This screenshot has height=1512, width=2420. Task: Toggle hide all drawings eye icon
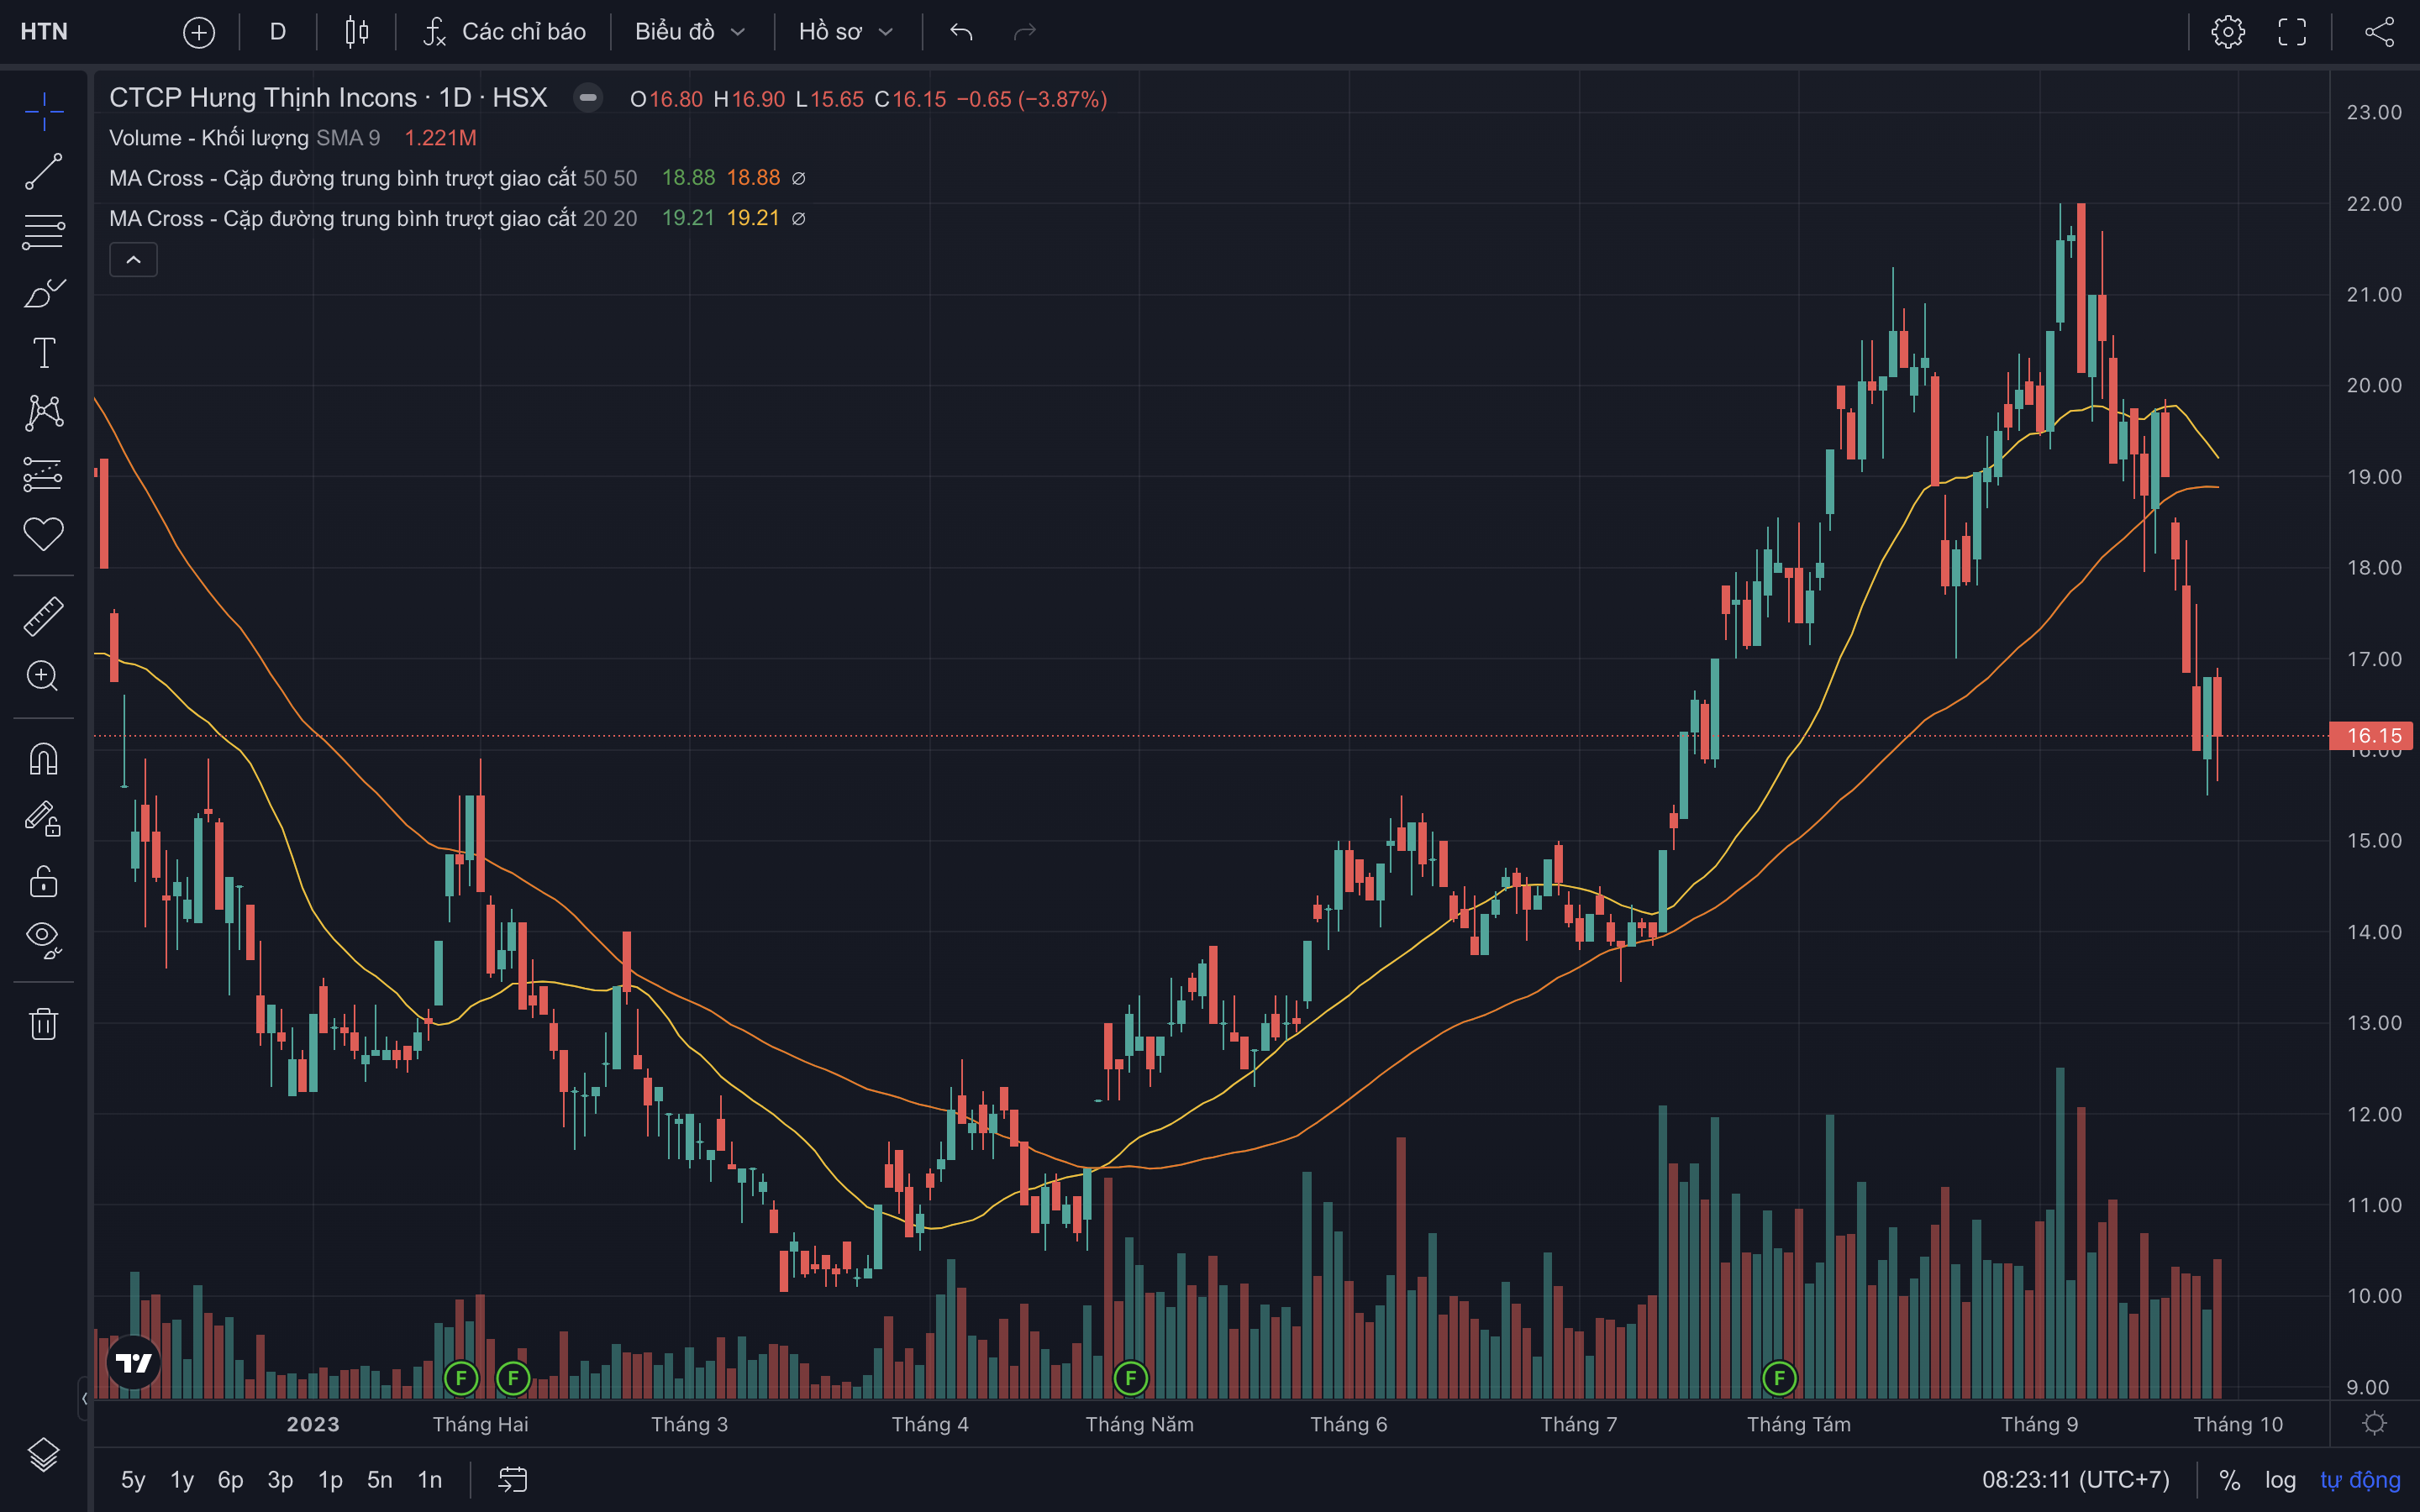44,941
